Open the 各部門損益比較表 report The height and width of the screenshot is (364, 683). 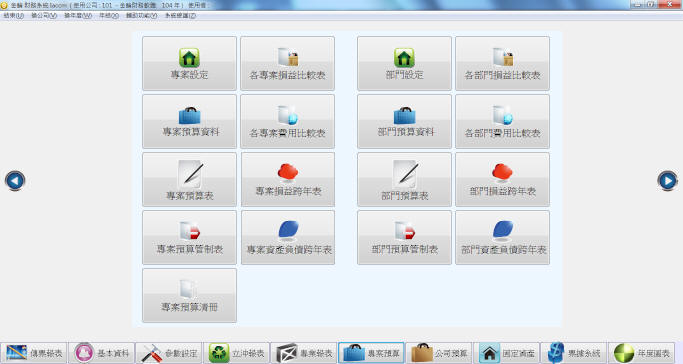(502, 64)
